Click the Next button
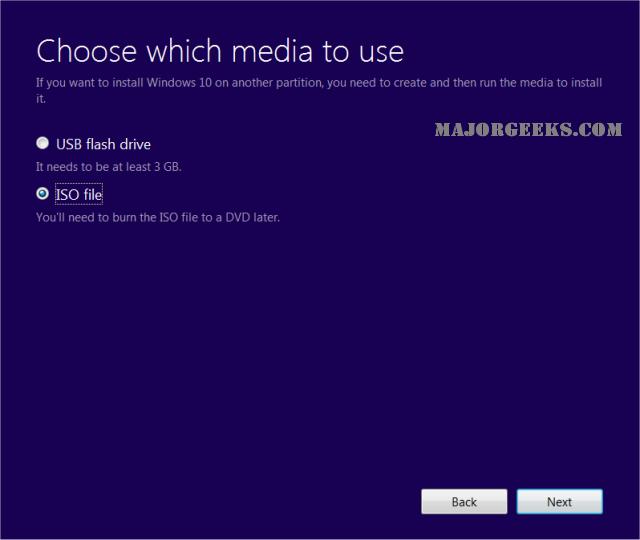This screenshot has height=540, width=640. point(559,502)
